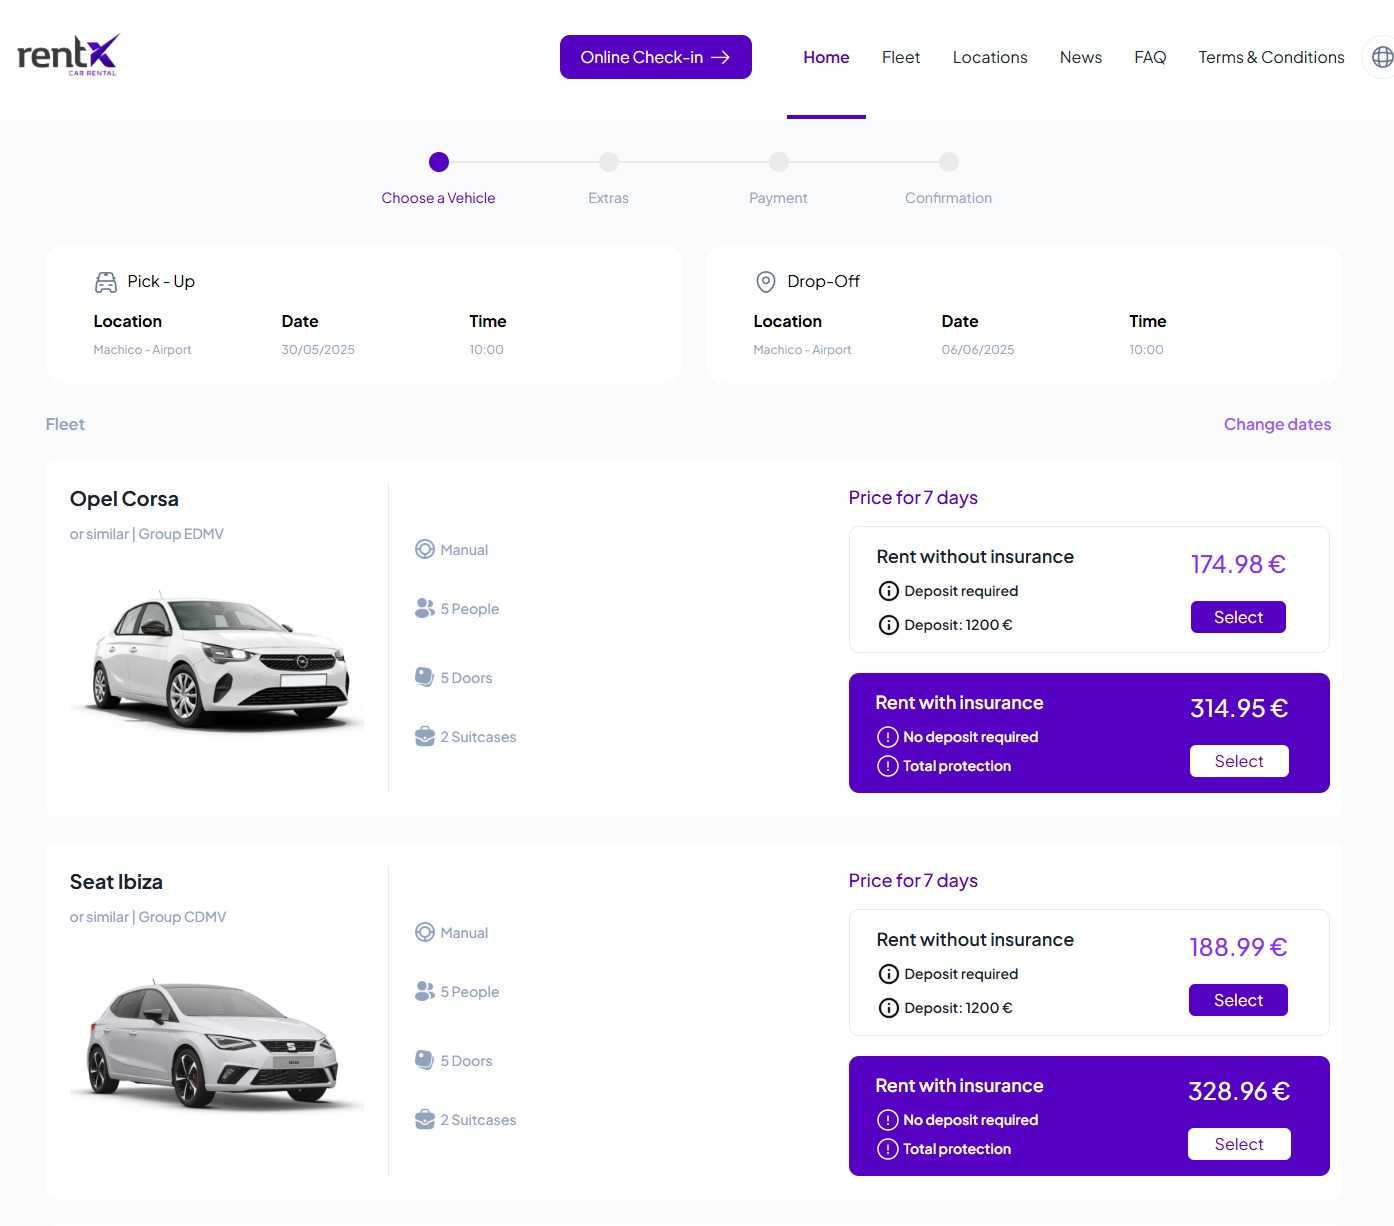Open the globe language selector

pyautogui.click(x=1382, y=57)
